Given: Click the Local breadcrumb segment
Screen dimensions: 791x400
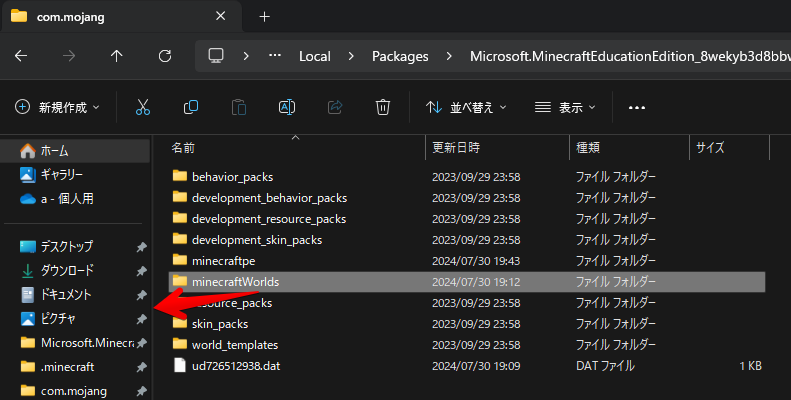Looking at the screenshot, I should pyautogui.click(x=315, y=56).
